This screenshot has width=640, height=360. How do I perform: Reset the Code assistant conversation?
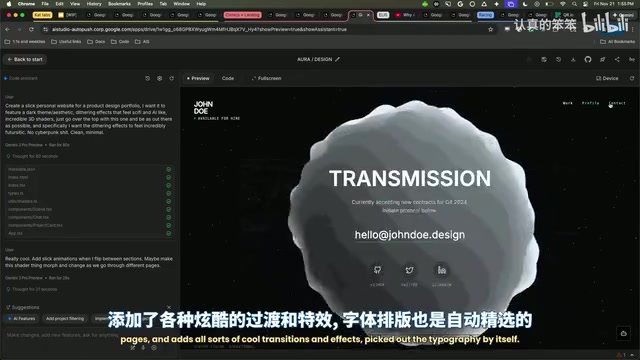click(x=171, y=78)
